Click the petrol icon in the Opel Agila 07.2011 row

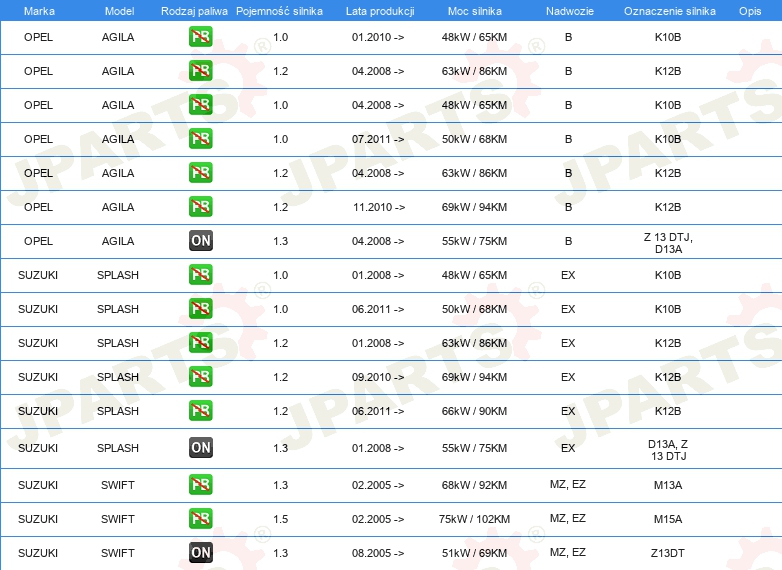click(200, 139)
